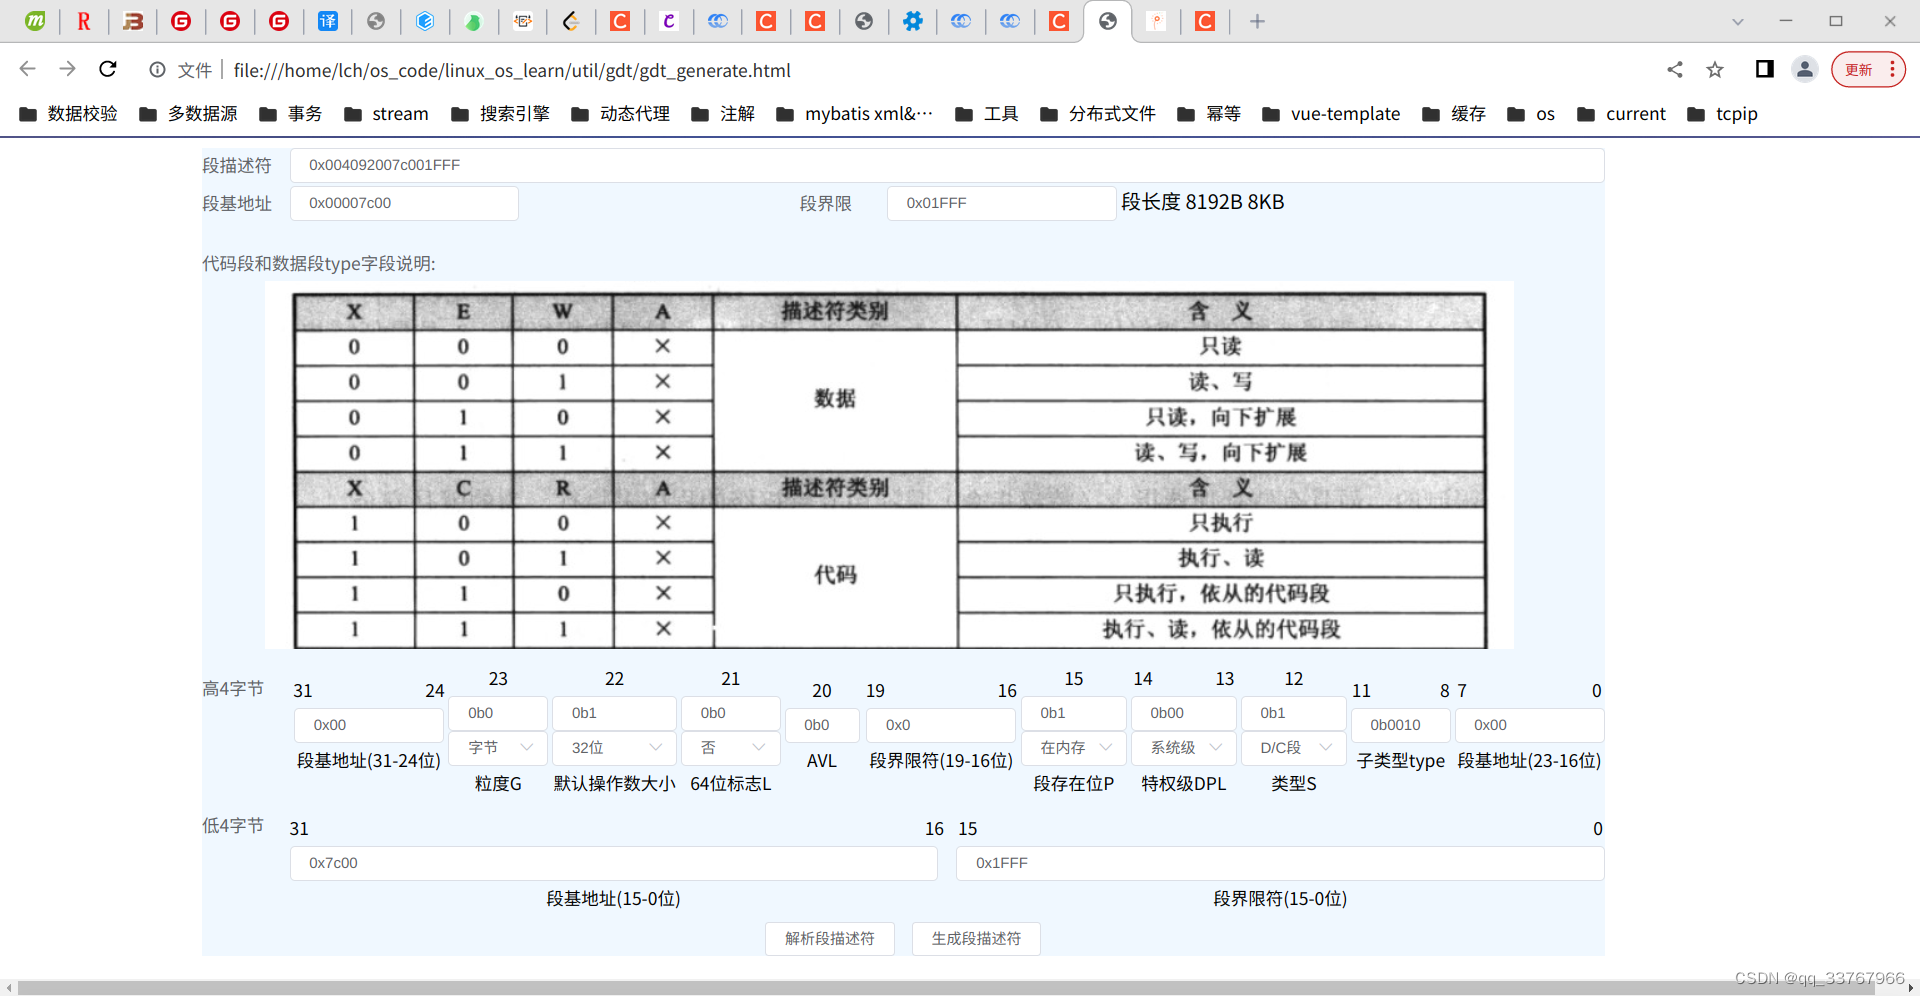Switch to the green m tab
1920x996 pixels.
click(35, 21)
